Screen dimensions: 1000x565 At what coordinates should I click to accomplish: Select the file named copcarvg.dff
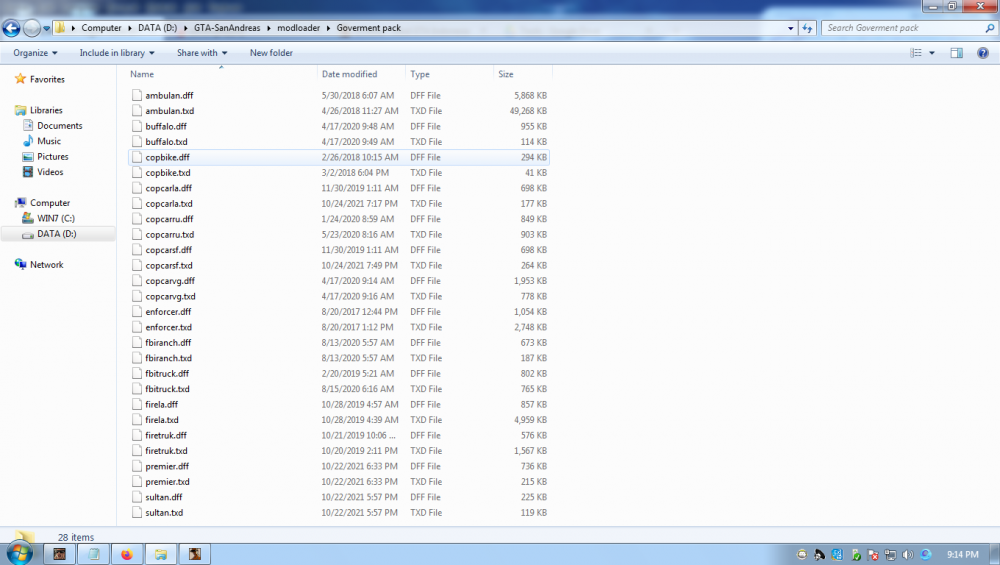tap(170, 281)
